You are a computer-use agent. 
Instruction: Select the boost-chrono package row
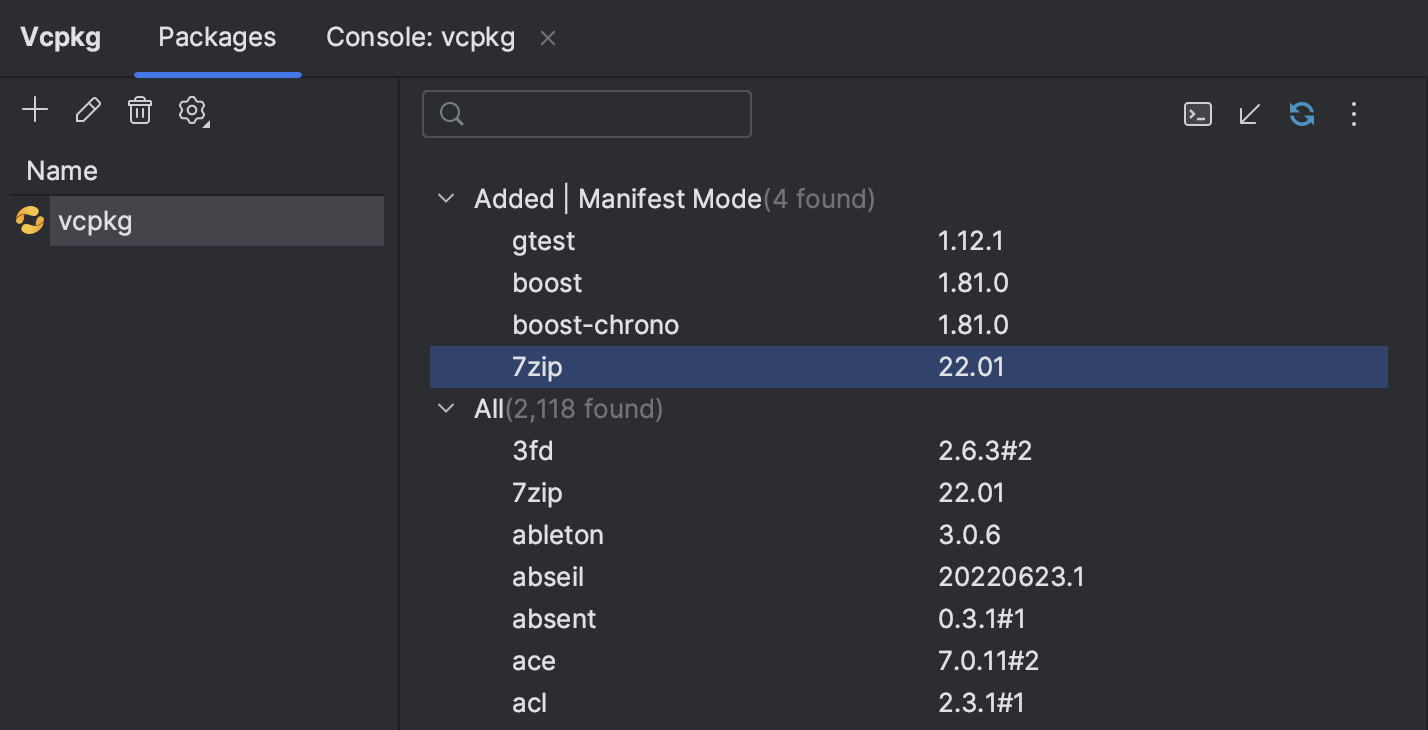[909, 325]
